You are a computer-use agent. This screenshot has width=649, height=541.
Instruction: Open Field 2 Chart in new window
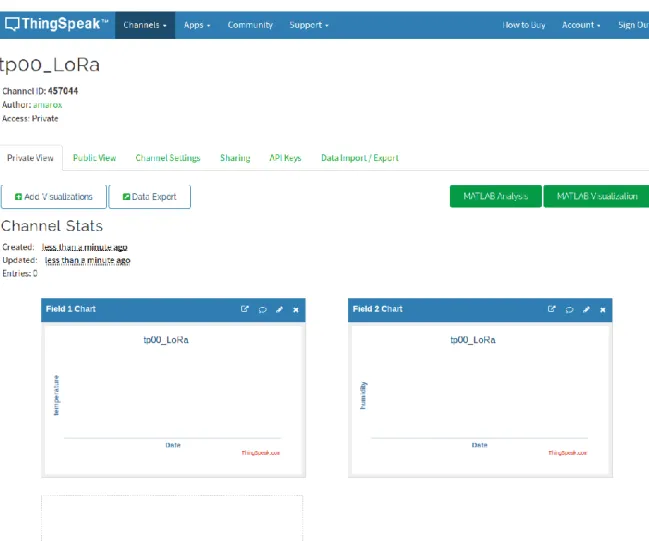coord(551,309)
